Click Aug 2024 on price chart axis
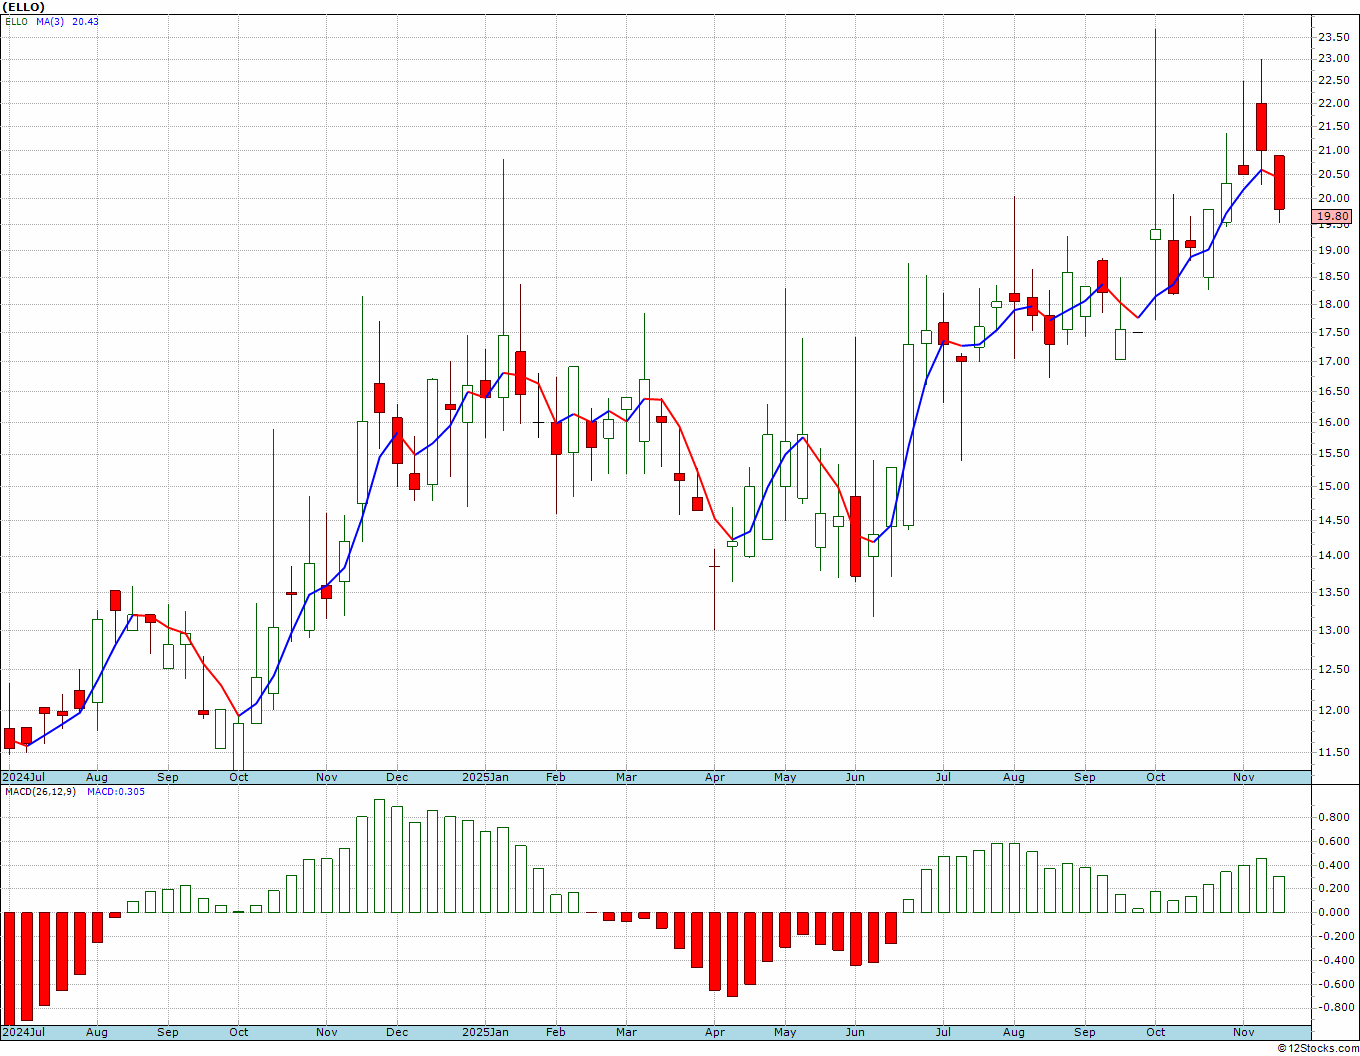Screen dimensions: 1360x1056 97,777
